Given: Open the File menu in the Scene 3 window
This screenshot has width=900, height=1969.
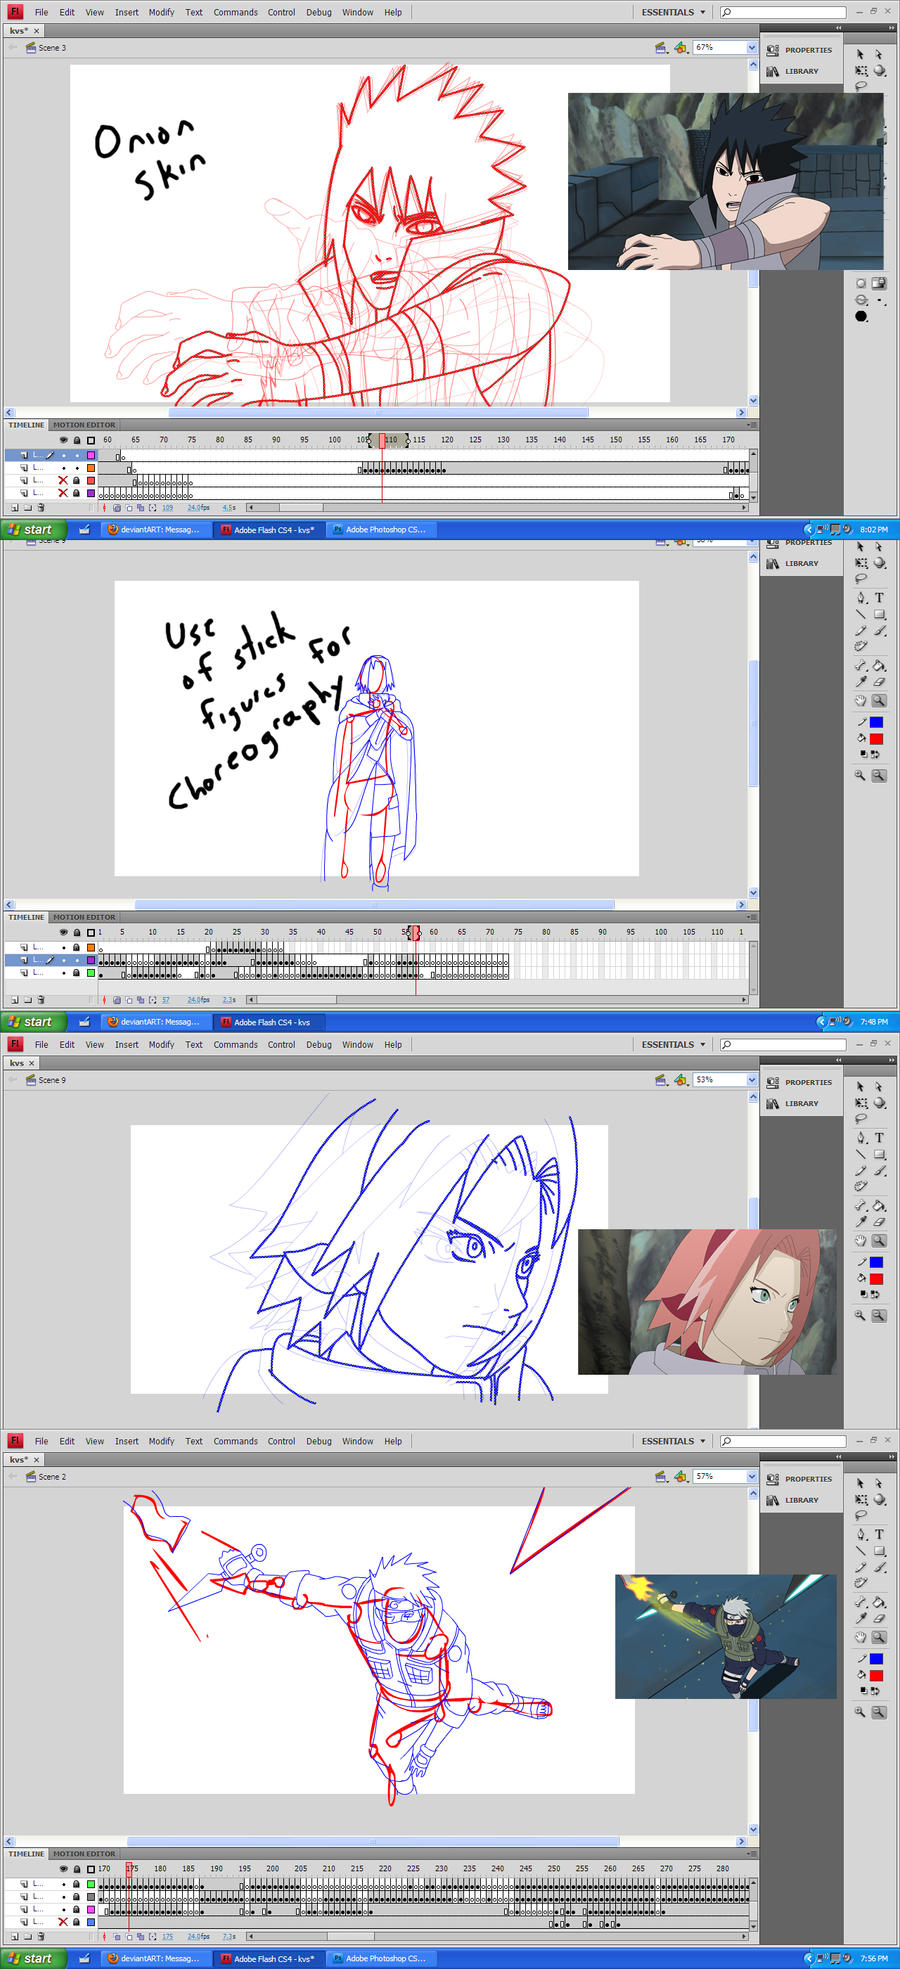Looking at the screenshot, I should pos(41,12).
